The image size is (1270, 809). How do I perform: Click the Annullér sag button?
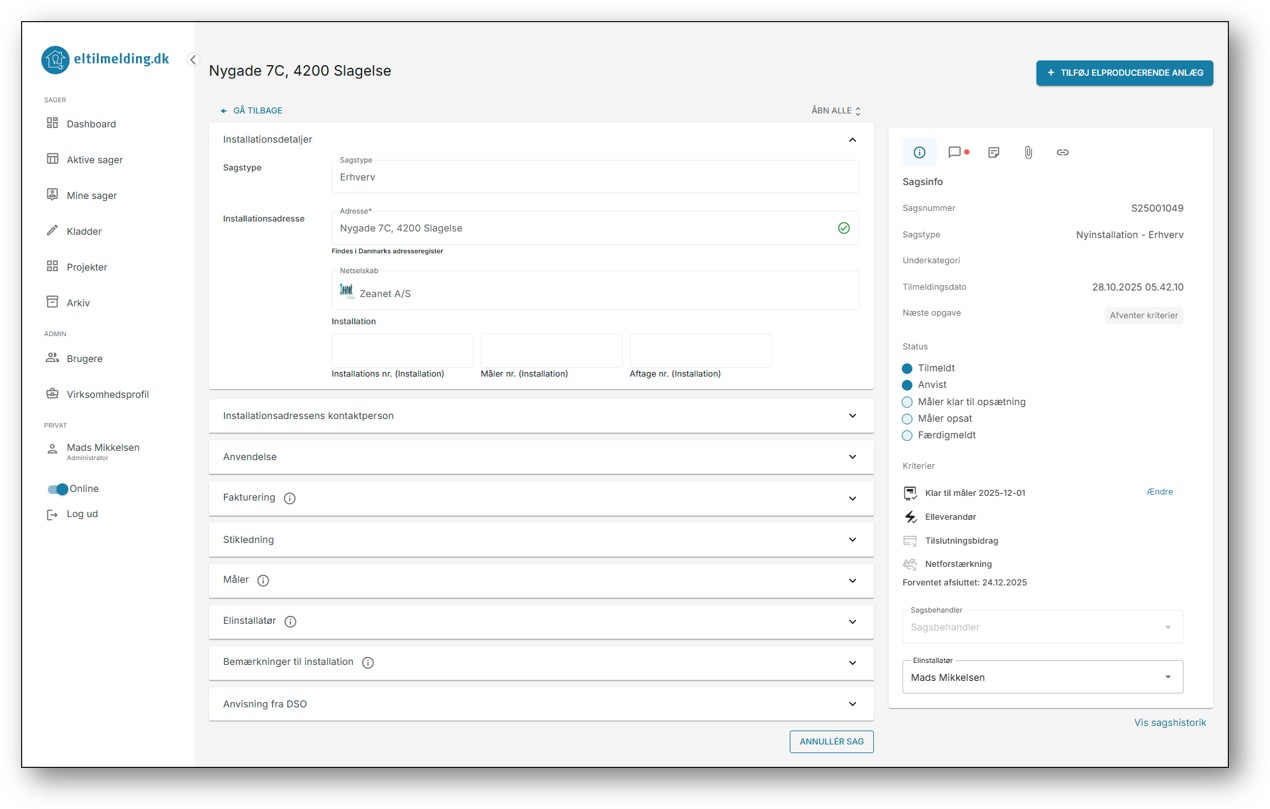click(x=831, y=742)
